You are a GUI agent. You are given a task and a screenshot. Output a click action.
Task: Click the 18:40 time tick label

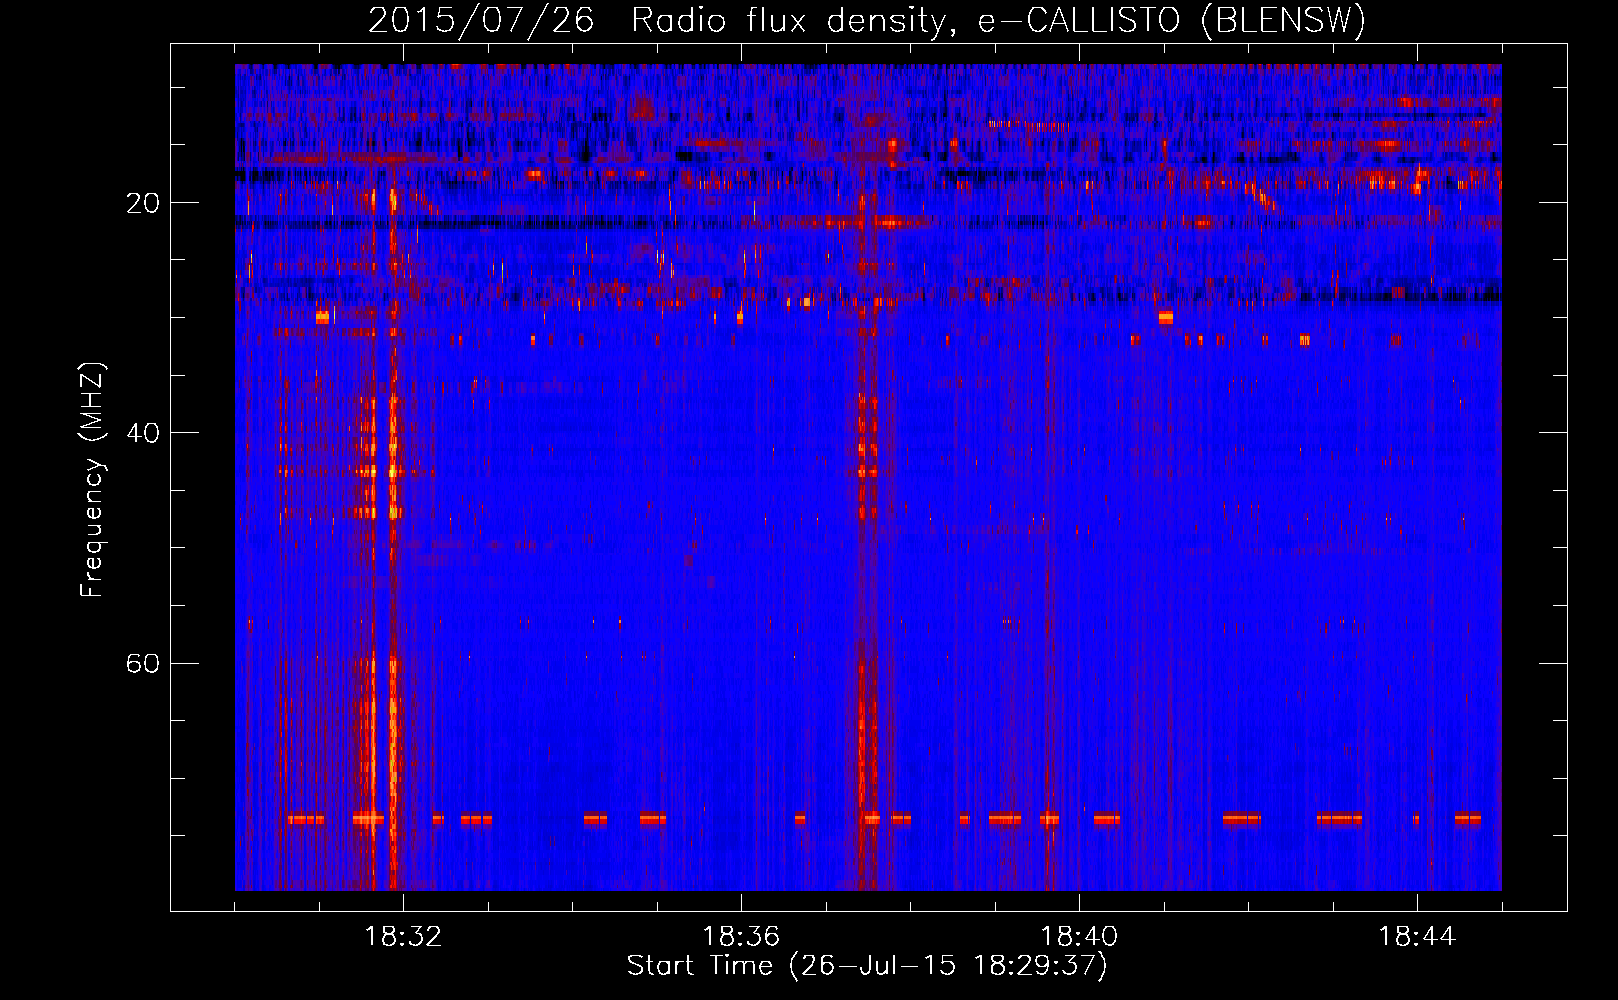tap(1079, 937)
